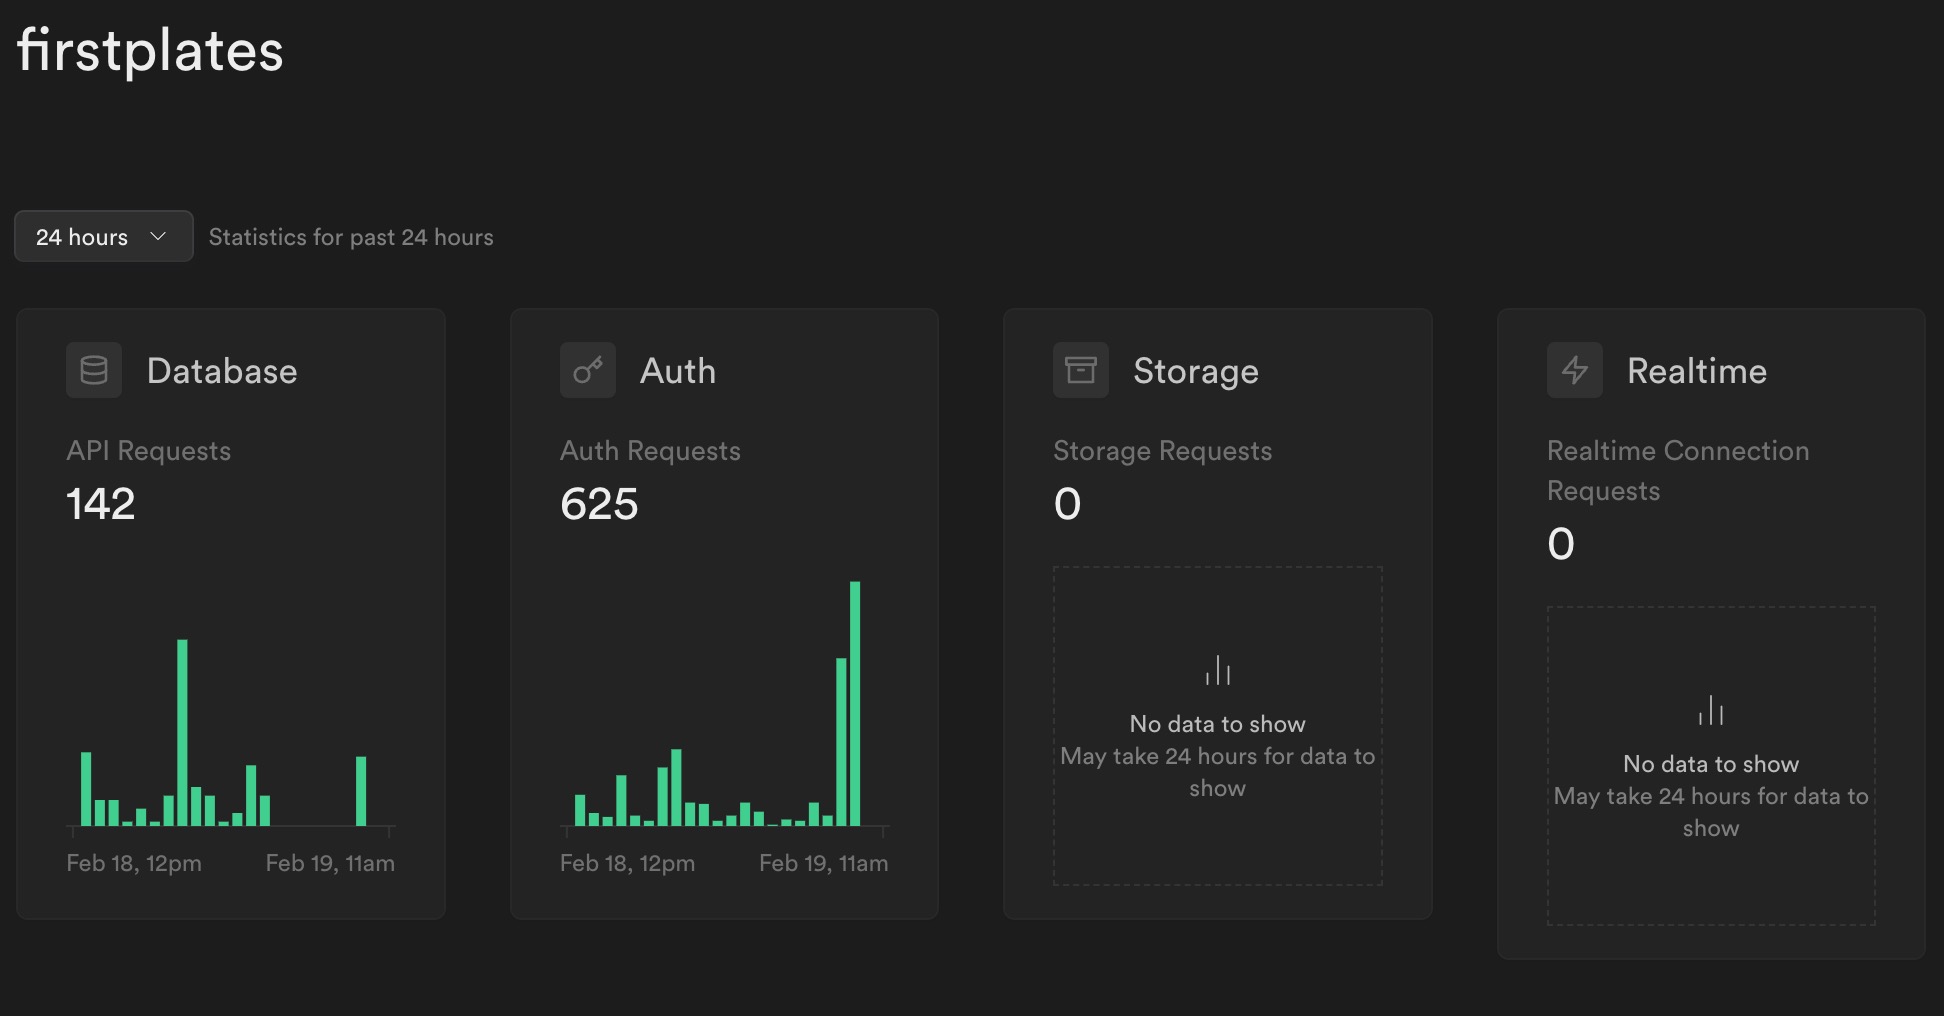Click the 142 API requests value

[101, 503]
